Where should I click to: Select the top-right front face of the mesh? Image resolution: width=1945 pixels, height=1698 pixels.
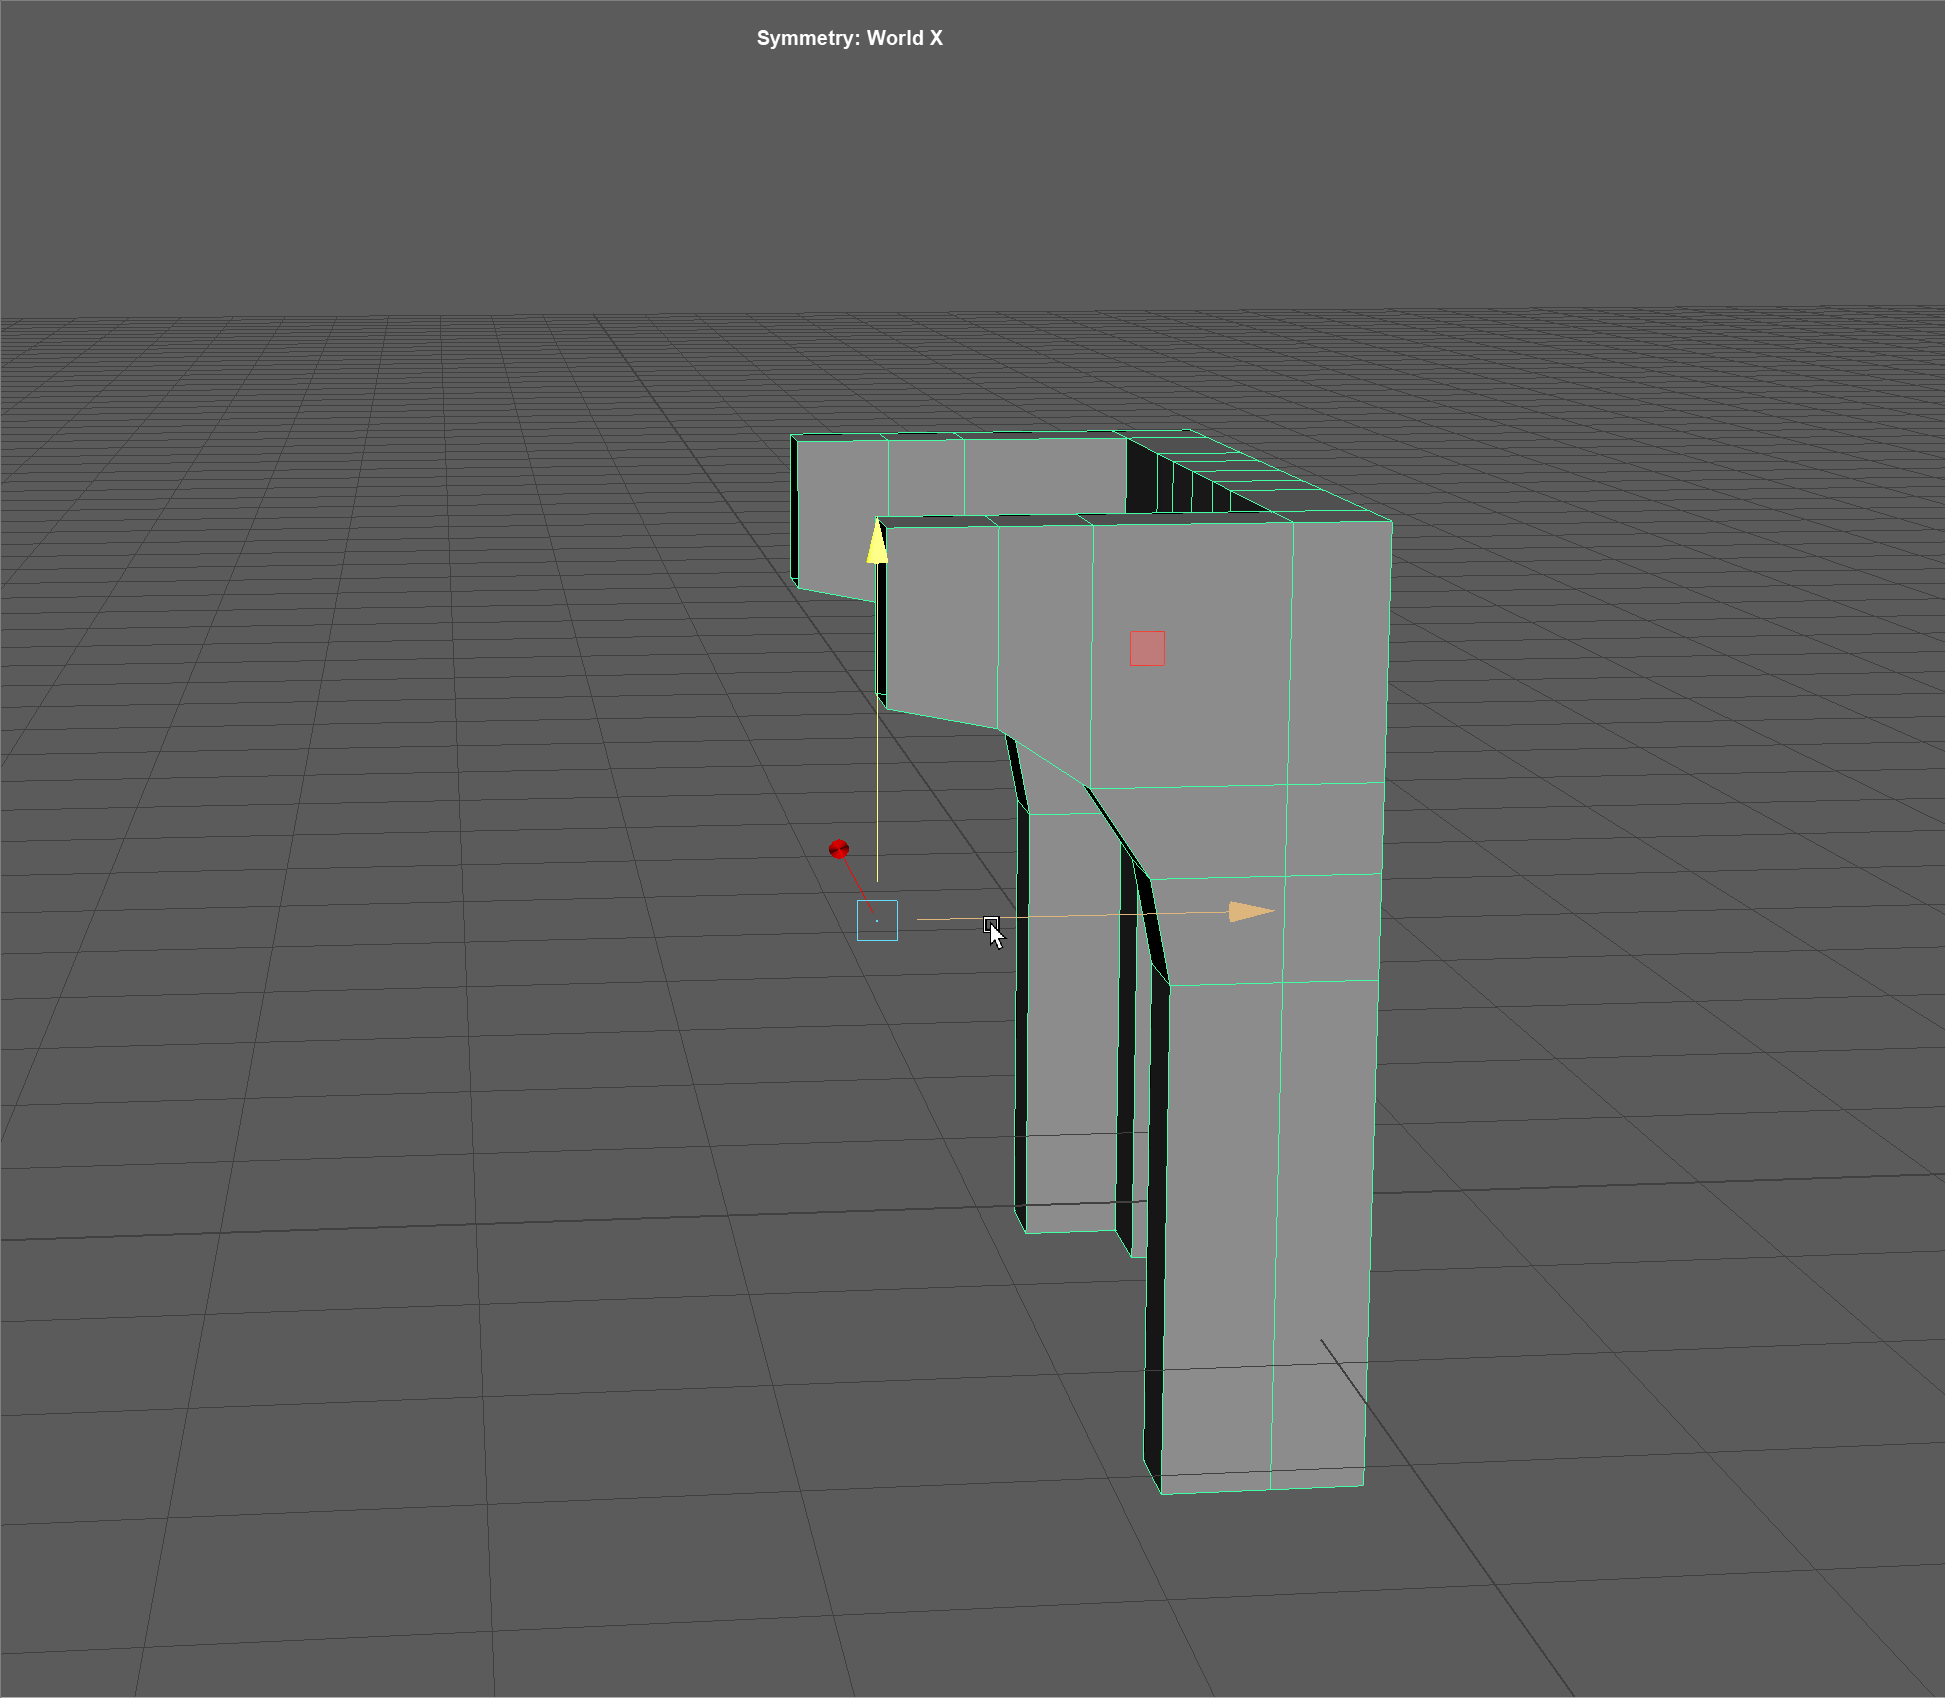(x=1339, y=650)
